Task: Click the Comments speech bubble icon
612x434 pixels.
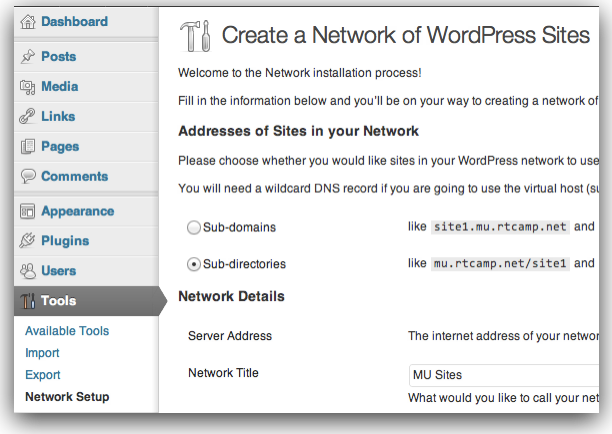Action: point(28,176)
